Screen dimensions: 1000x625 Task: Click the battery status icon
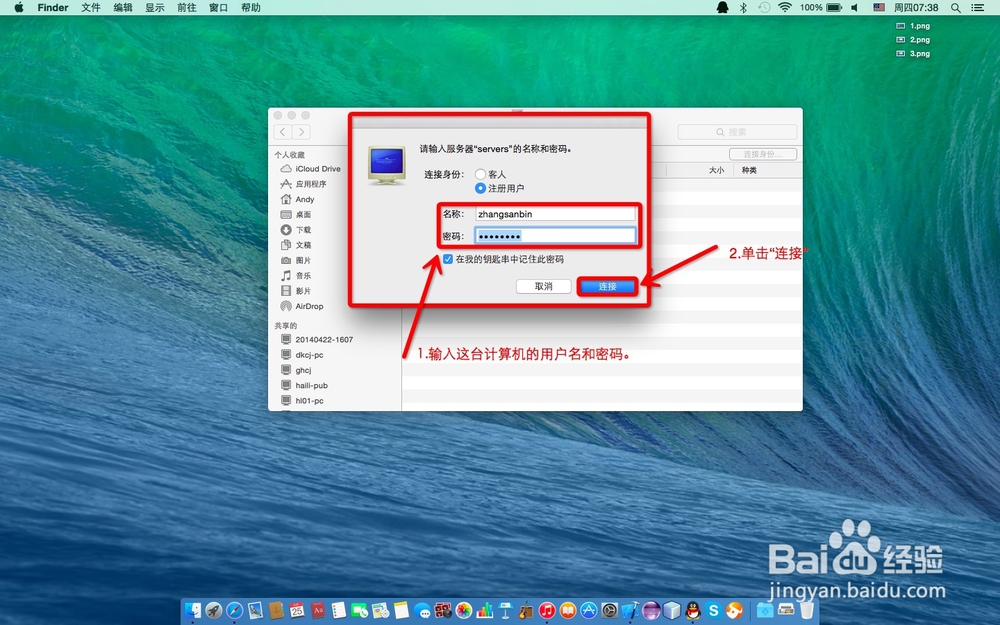834,8
